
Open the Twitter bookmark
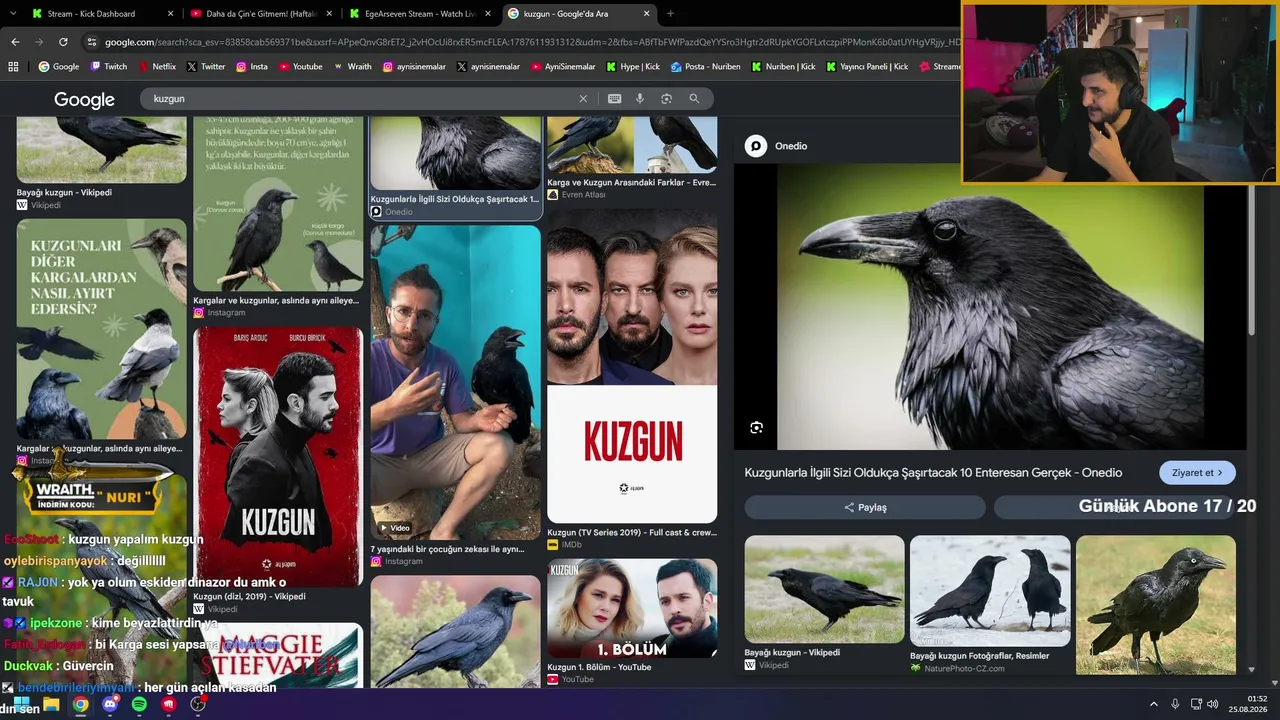click(206, 67)
